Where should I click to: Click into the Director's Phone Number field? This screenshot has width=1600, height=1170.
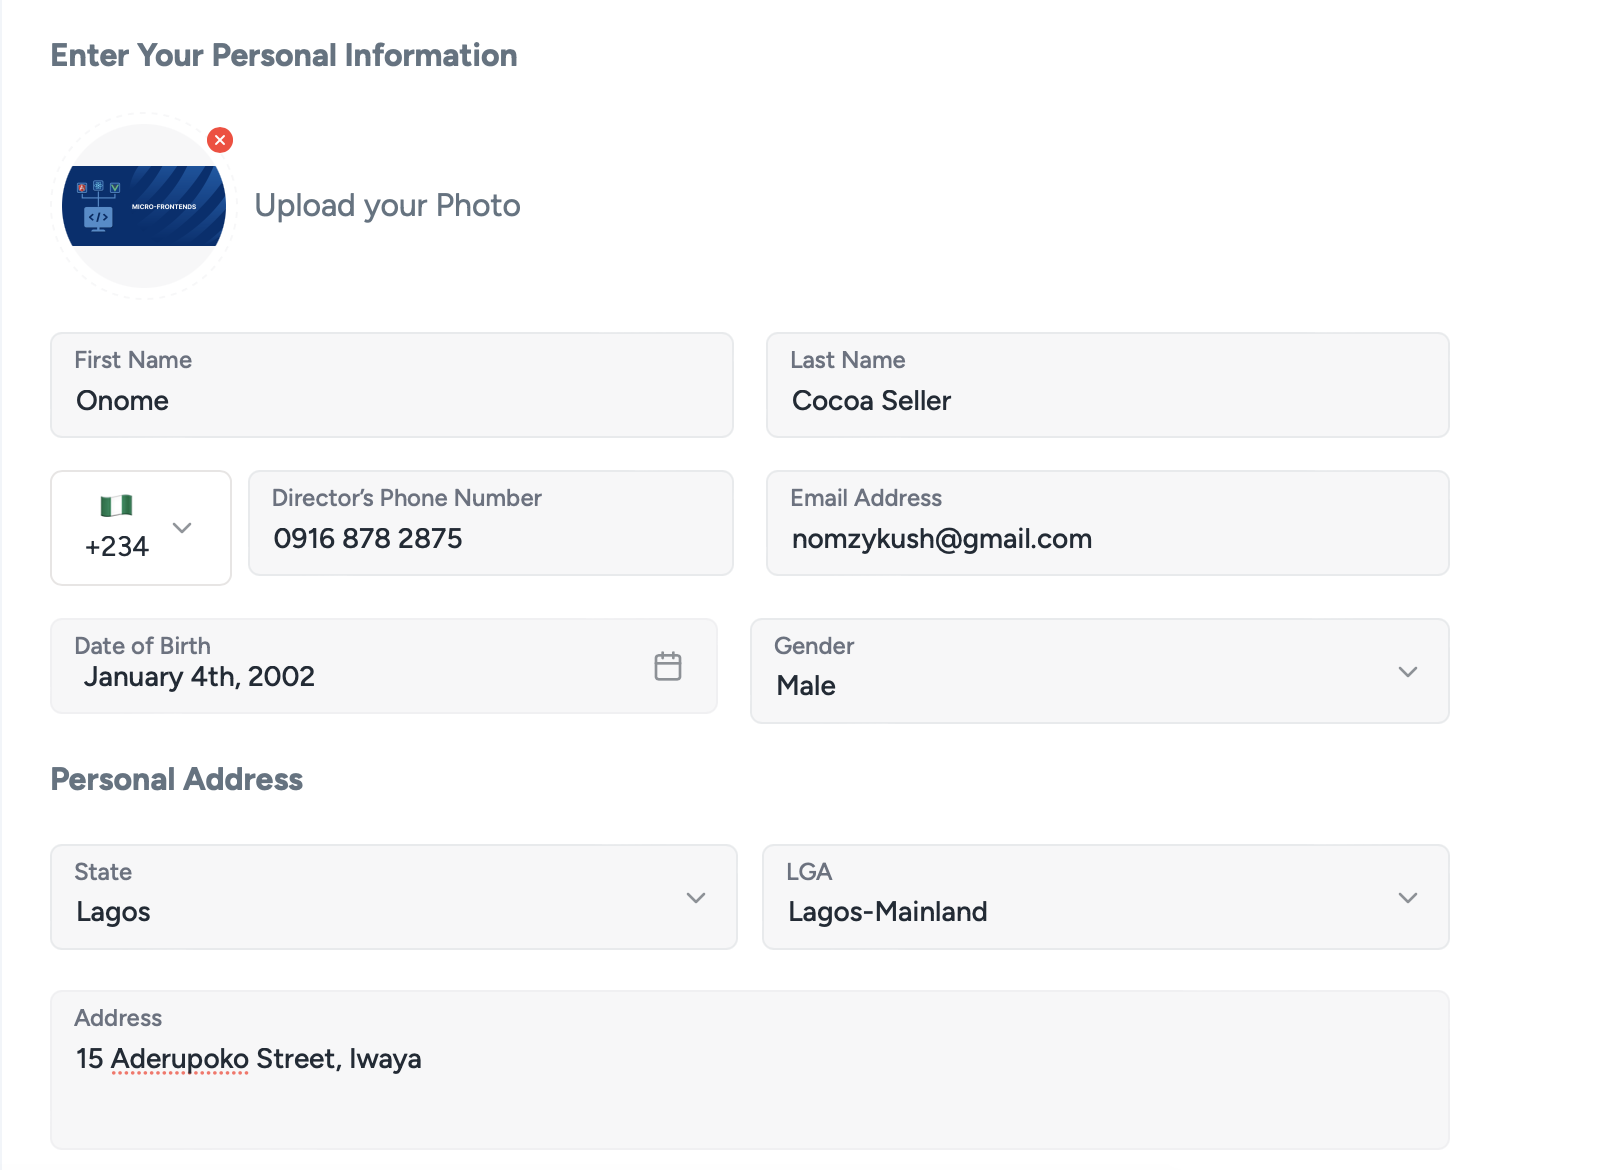click(x=490, y=538)
